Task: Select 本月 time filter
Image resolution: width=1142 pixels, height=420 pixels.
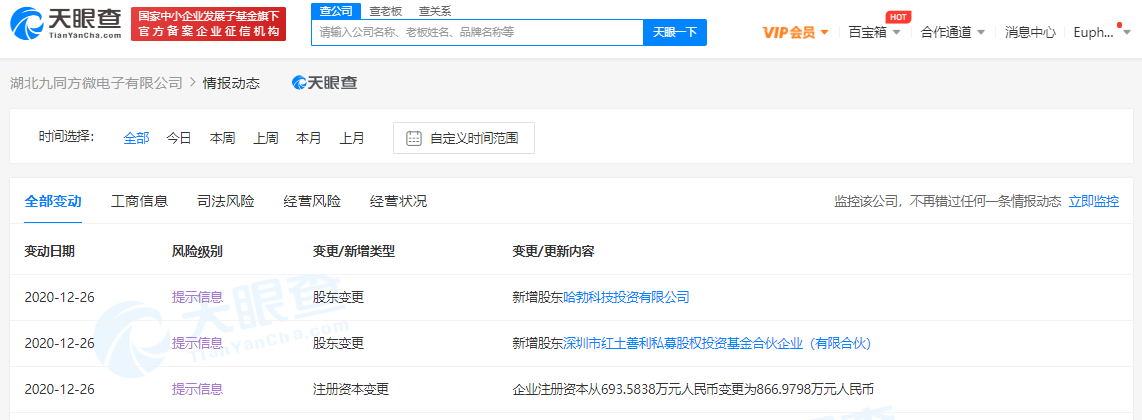Action: (x=309, y=138)
